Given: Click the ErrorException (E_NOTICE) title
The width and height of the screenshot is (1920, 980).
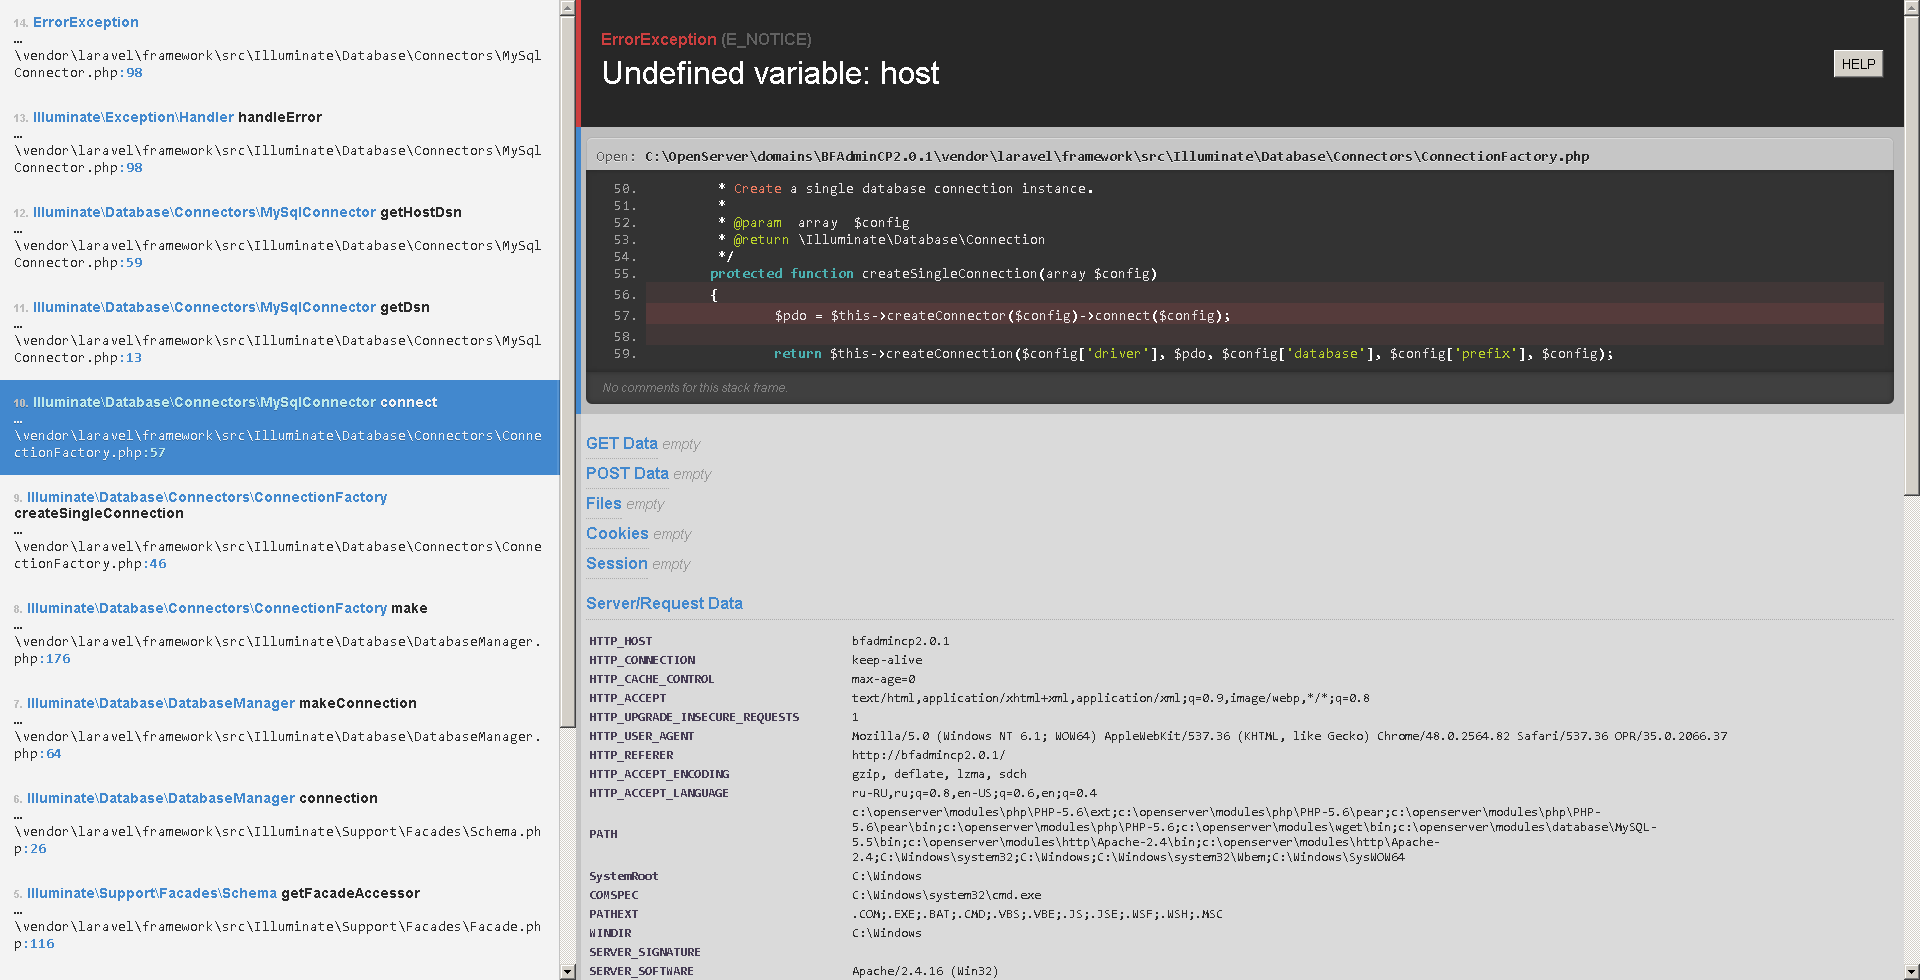Looking at the screenshot, I should point(706,39).
